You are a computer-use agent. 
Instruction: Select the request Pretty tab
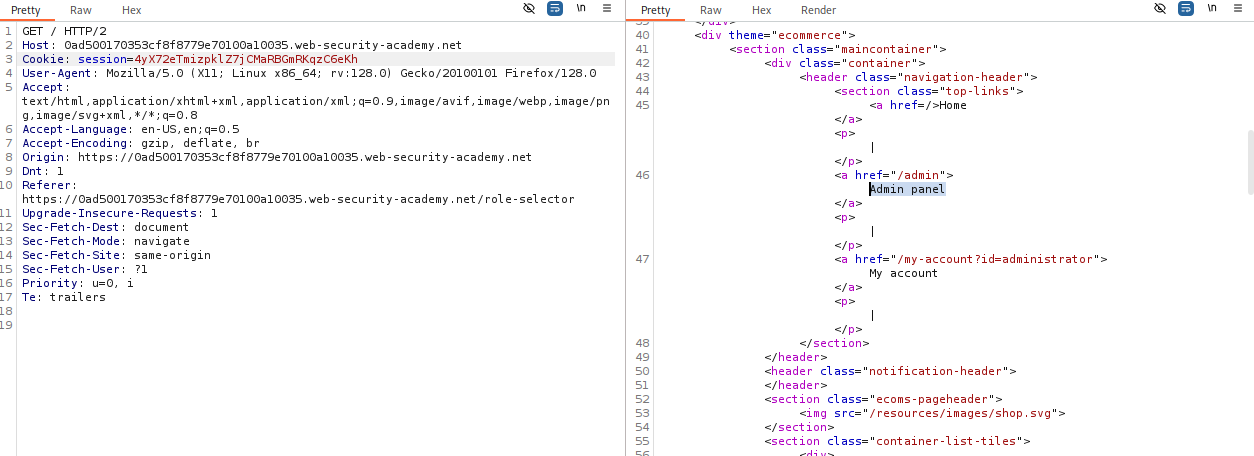pyautogui.click(x=26, y=10)
